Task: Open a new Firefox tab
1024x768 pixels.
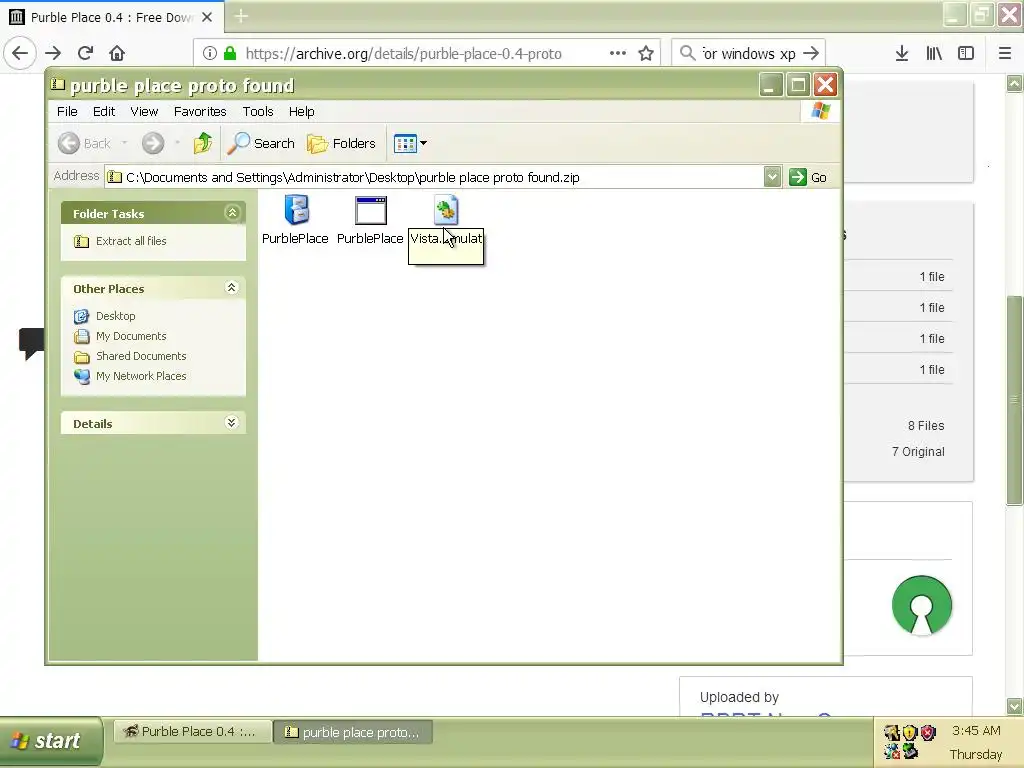Action: [x=241, y=16]
